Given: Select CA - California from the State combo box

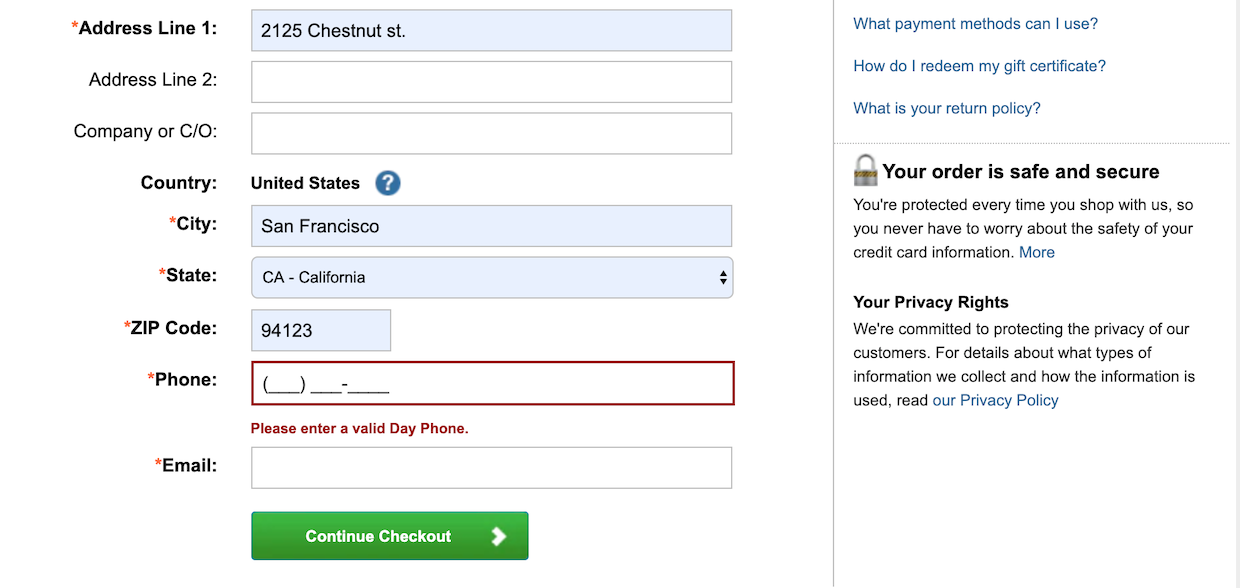Looking at the screenshot, I should tap(492, 277).
